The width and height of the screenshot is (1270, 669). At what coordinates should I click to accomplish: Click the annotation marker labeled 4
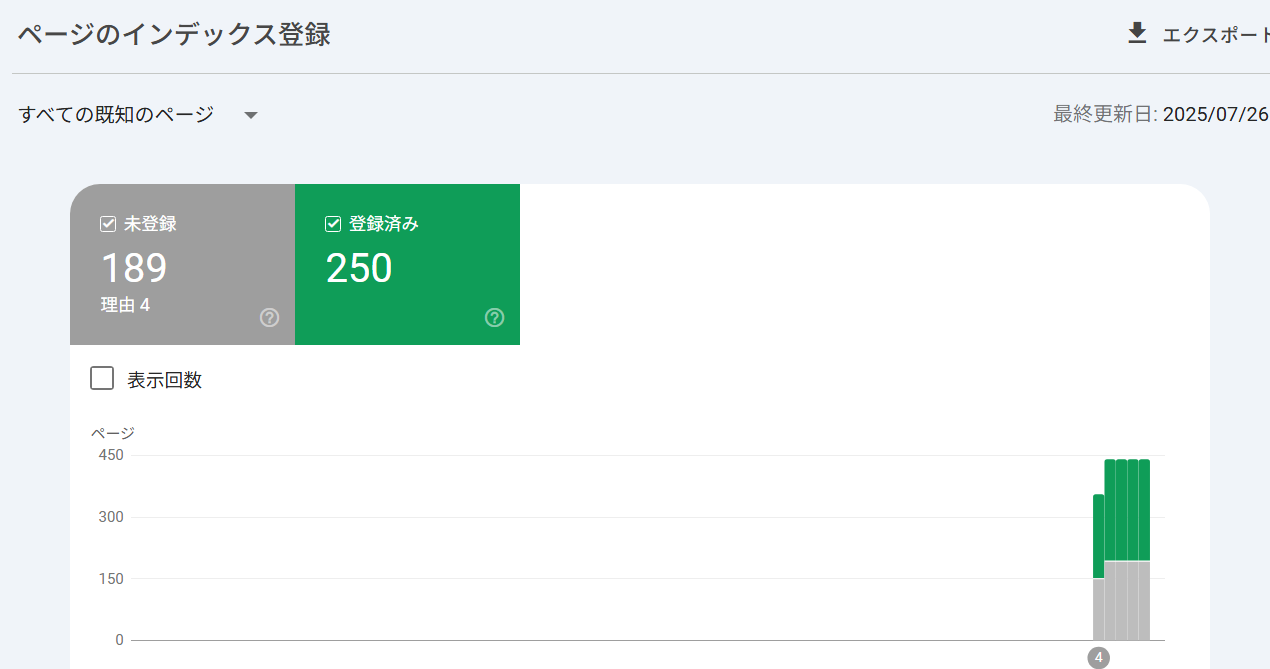point(1098,657)
